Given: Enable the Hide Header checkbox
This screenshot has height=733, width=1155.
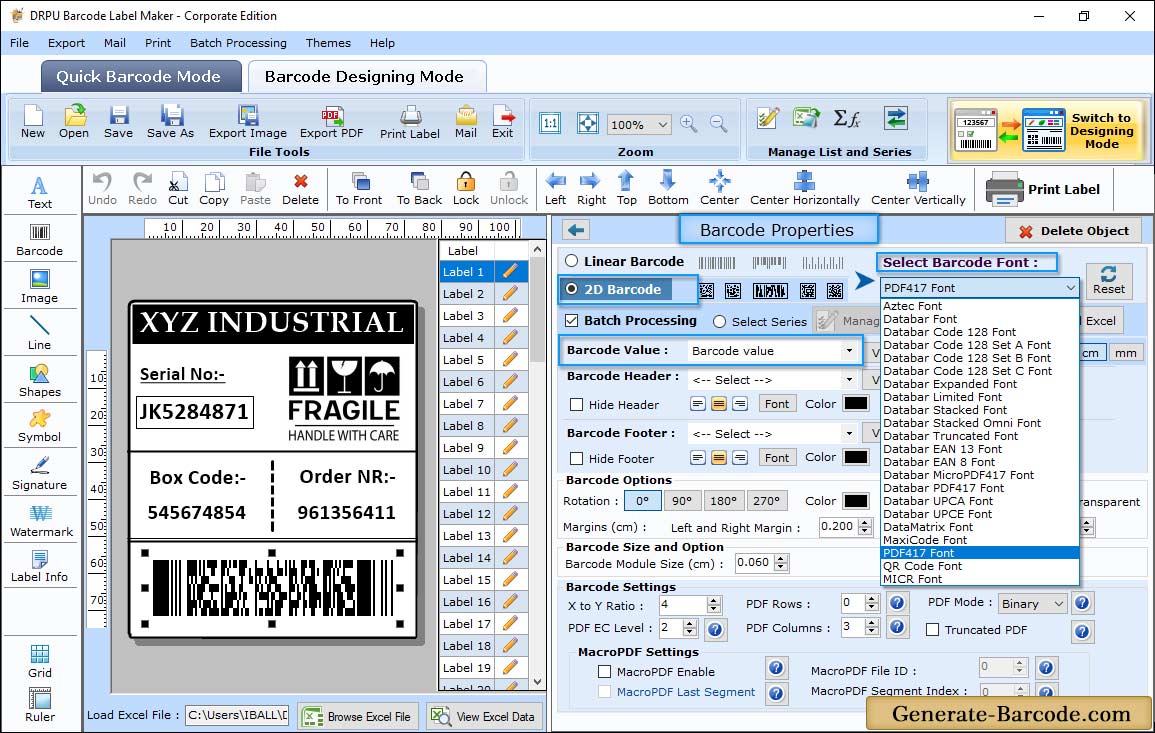Looking at the screenshot, I should pyautogui.click(x=577, y=404).
